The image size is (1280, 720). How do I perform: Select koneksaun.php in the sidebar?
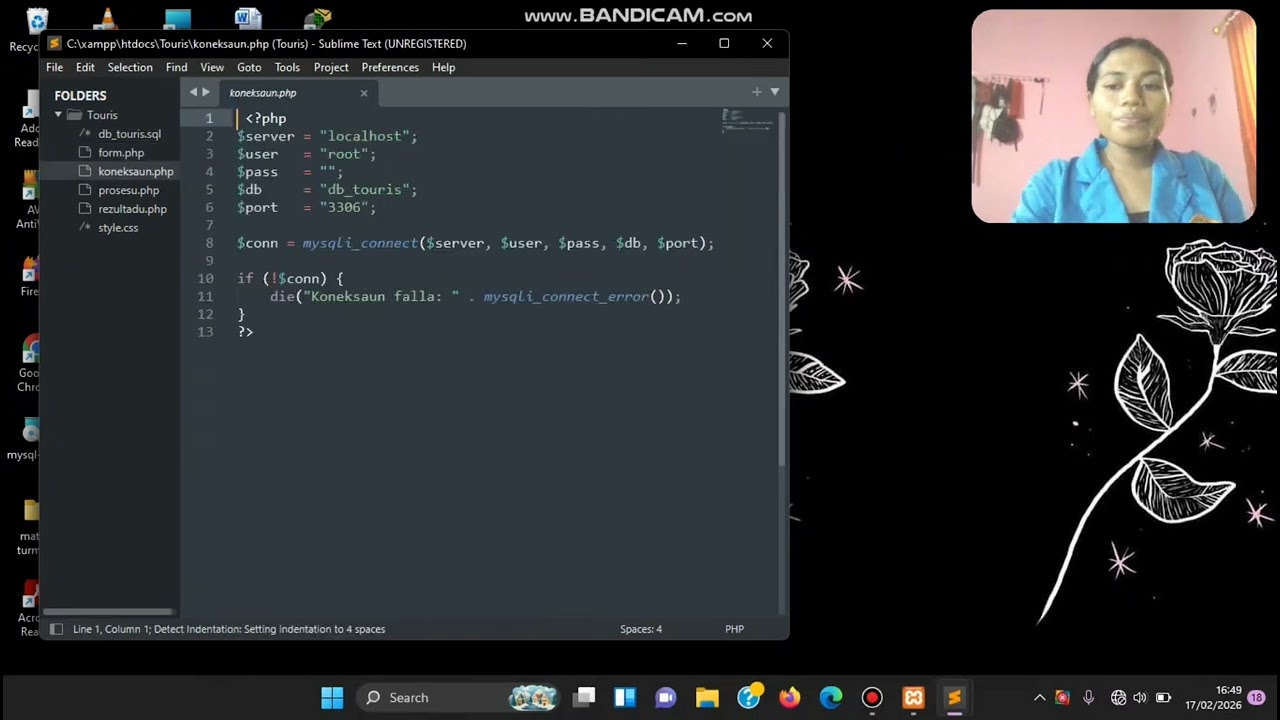click(x=135, y=171)
